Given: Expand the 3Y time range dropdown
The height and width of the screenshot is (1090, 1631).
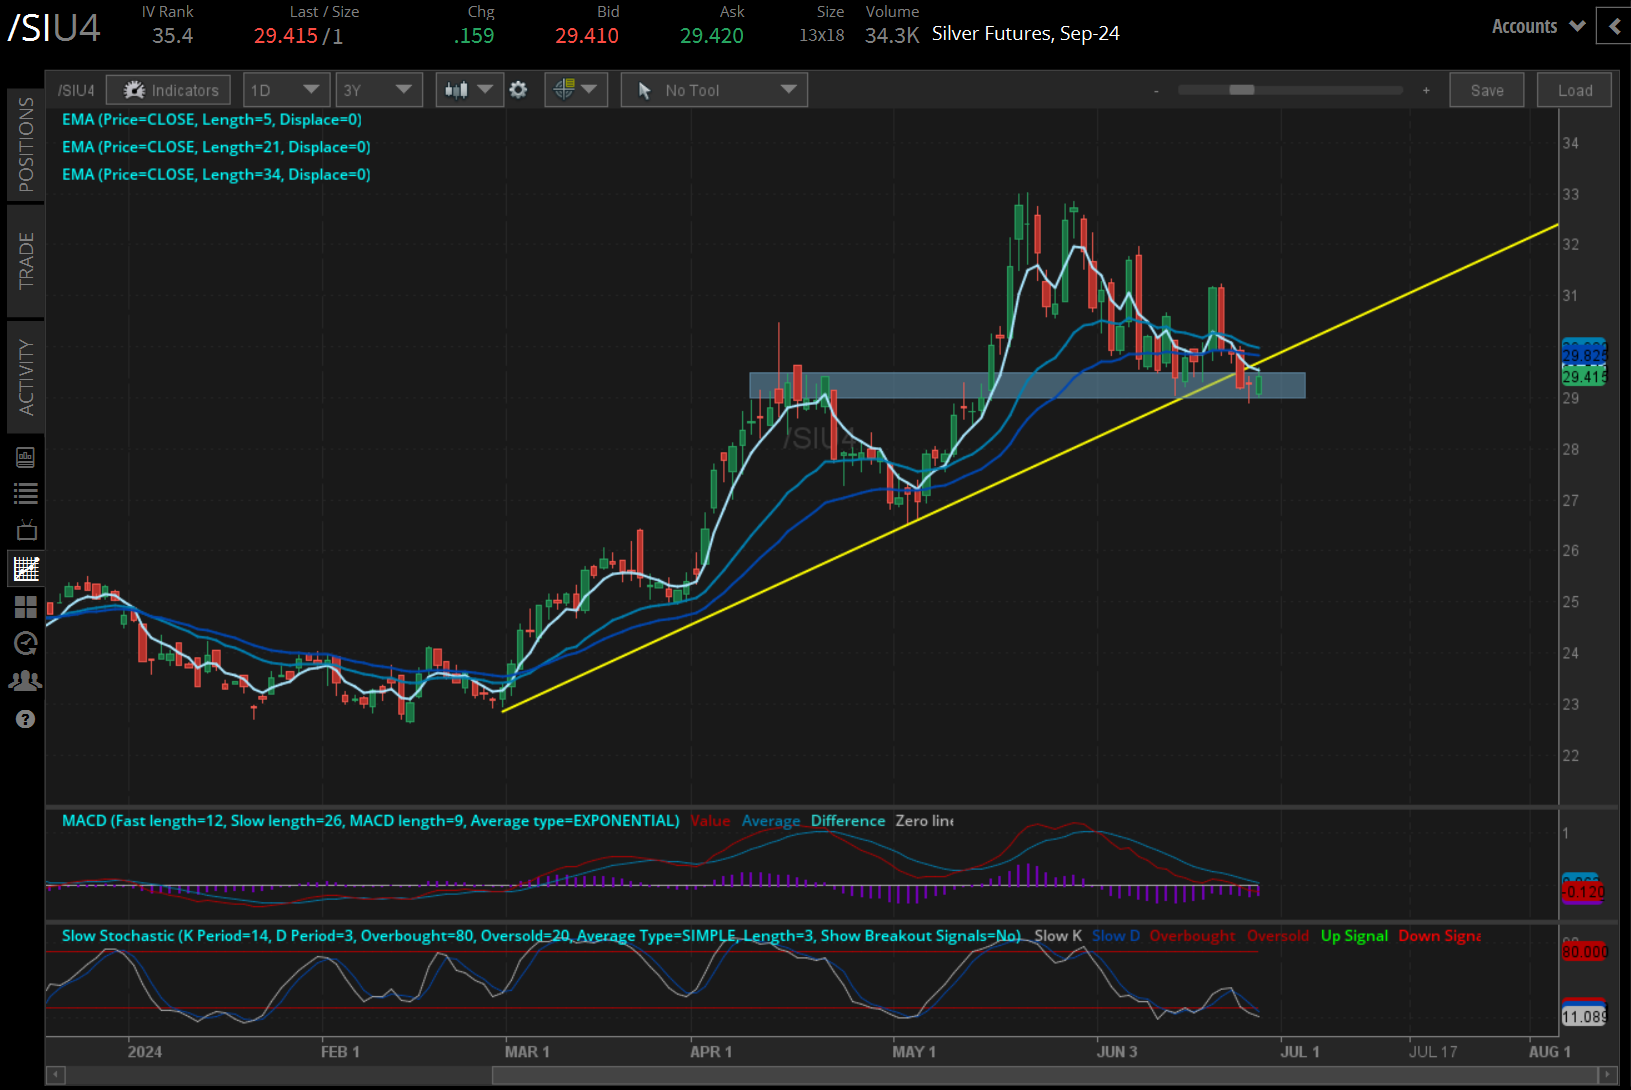Looking at the screenshot, I should (378, 90).
